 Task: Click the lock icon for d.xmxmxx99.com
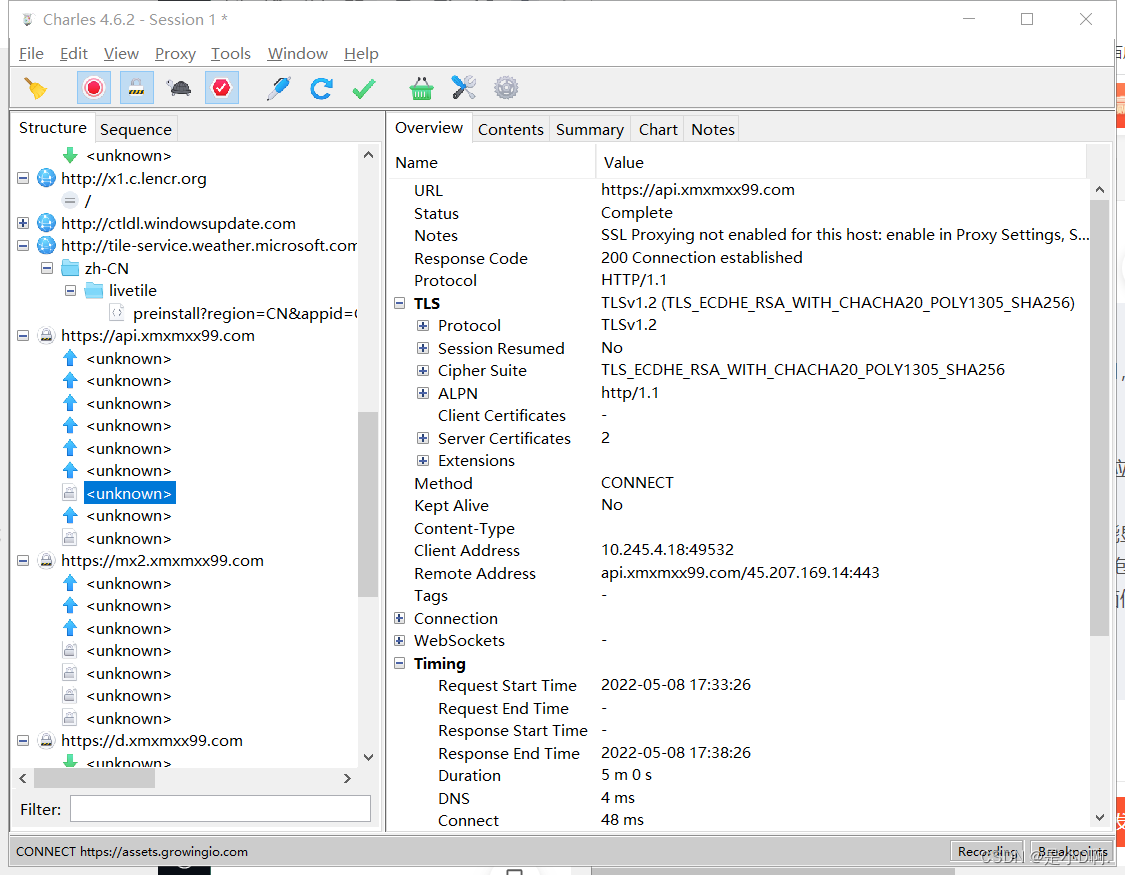46,740
